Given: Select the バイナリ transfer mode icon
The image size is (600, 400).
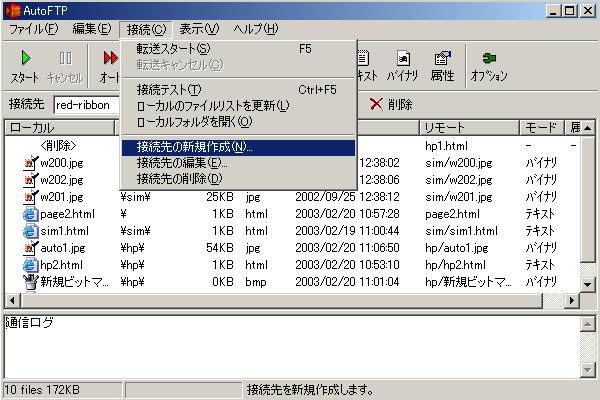Looking at the screenshot, I should point(402,59).
